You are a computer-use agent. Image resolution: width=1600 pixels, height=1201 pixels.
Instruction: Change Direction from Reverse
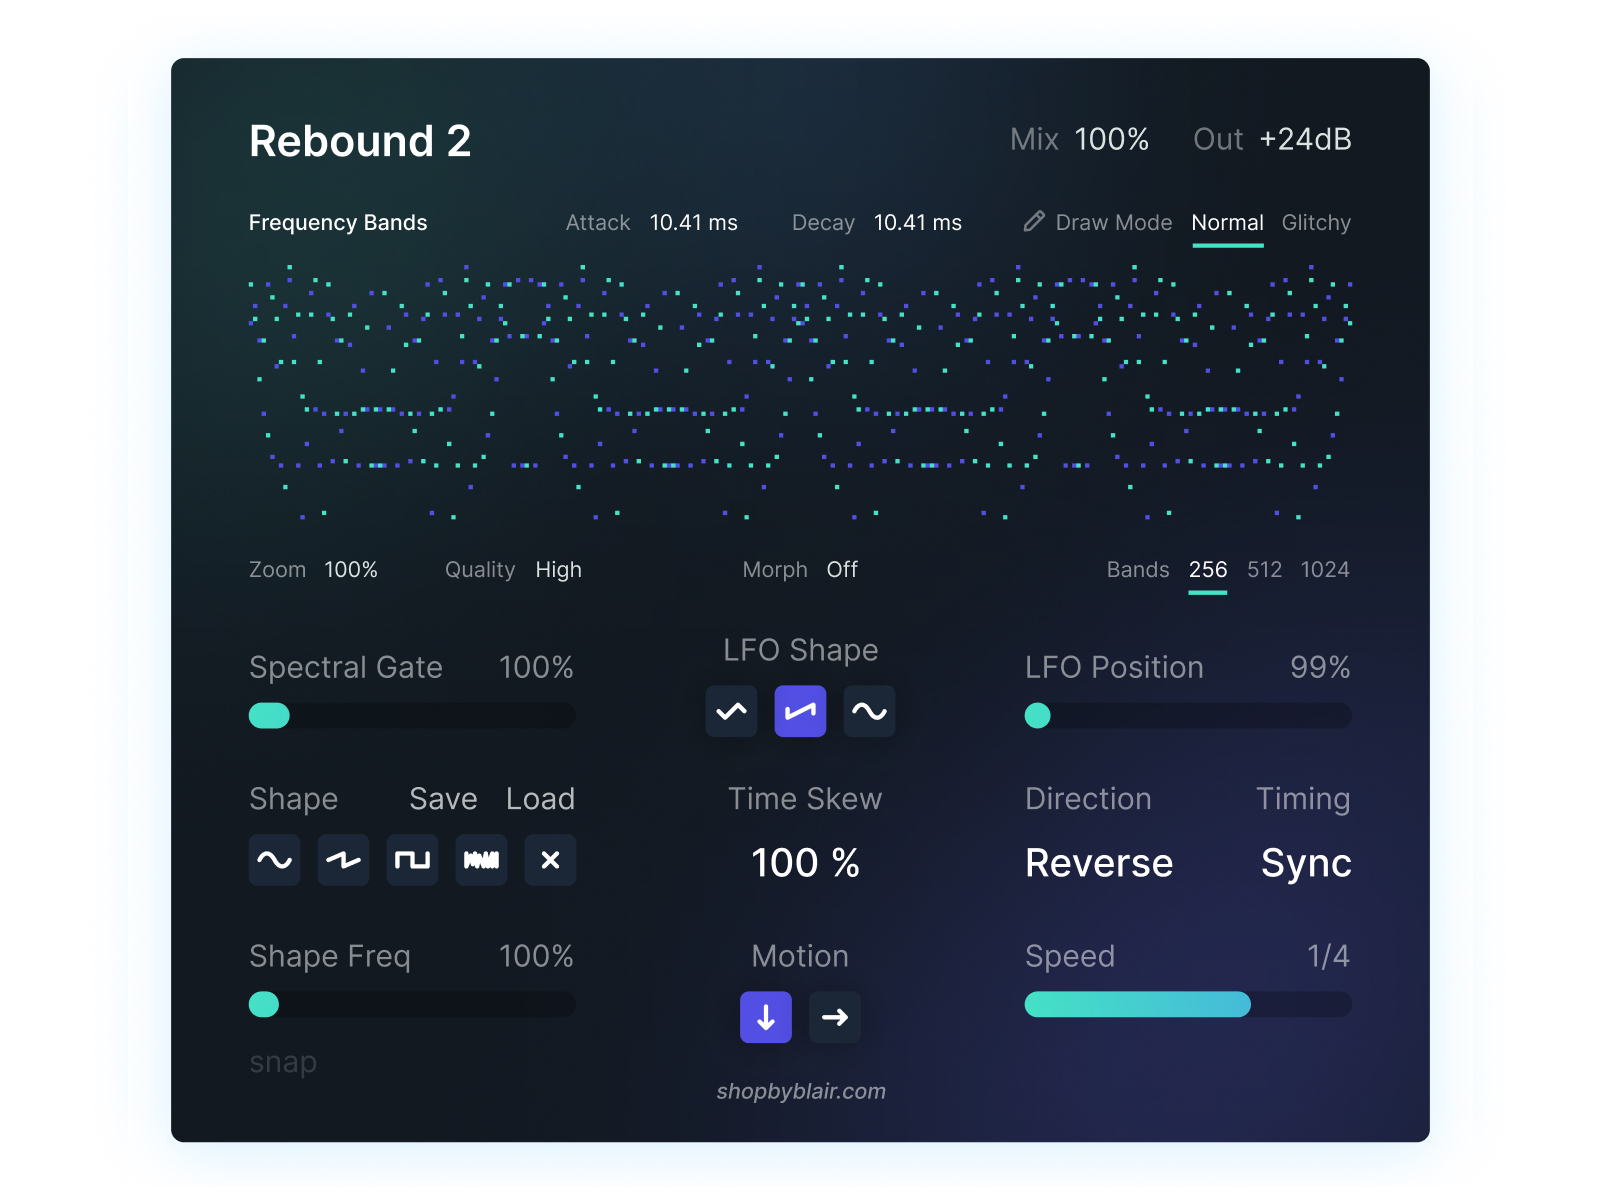(x=1098, y=863)
